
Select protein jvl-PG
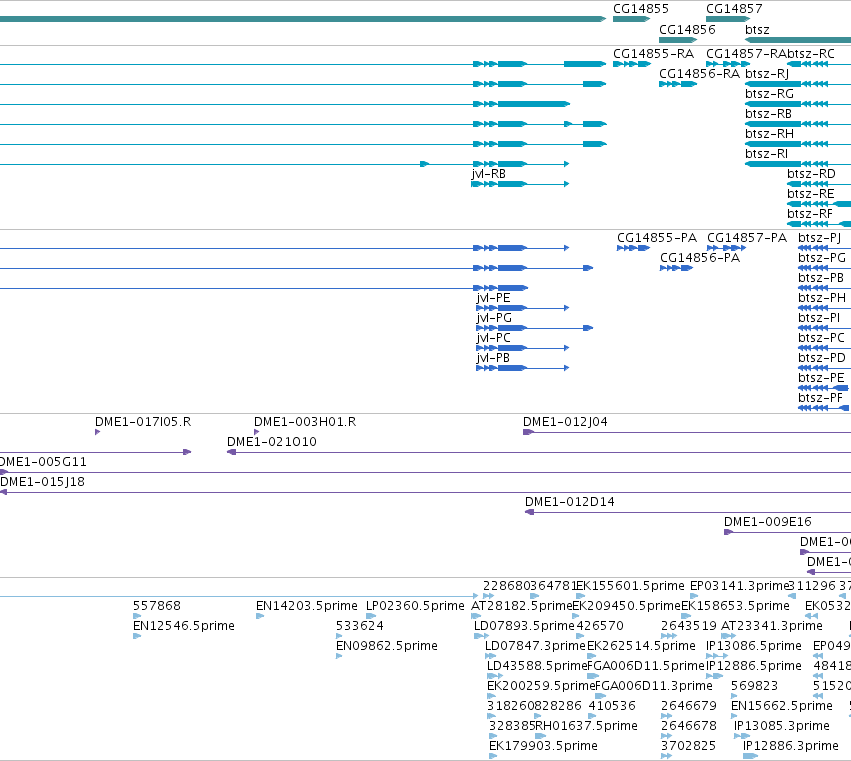tap(494, 318)
